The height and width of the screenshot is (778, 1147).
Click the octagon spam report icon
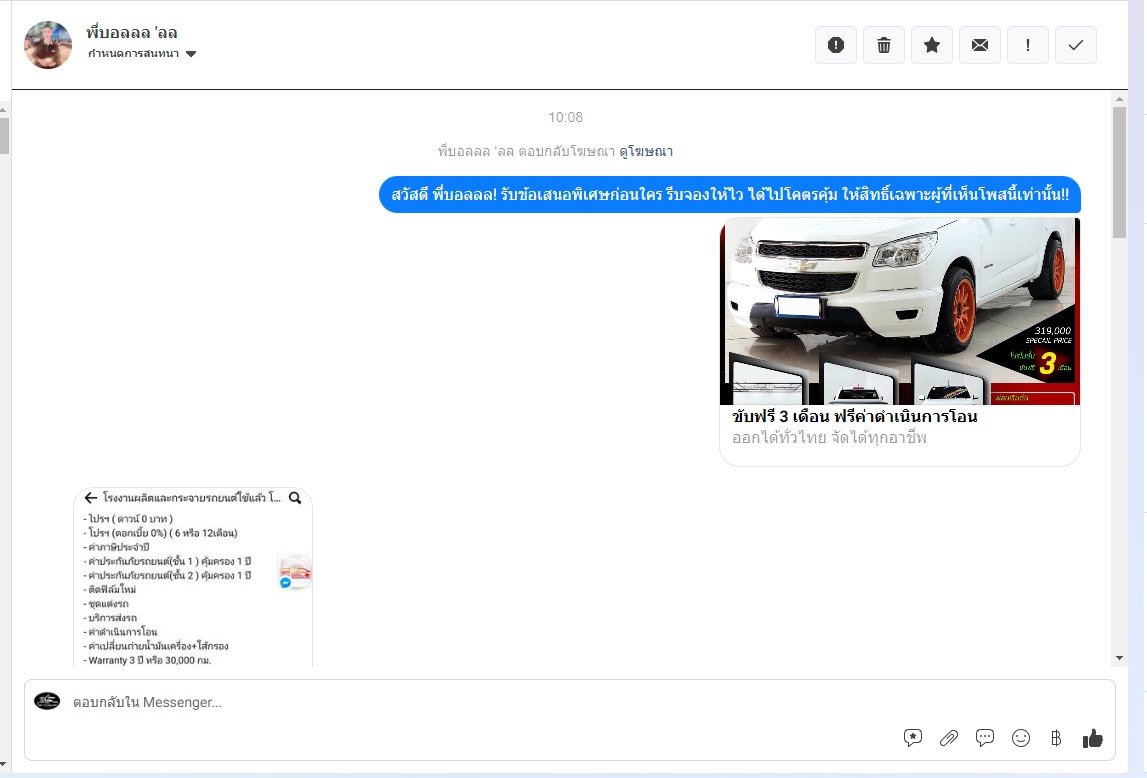836,45
